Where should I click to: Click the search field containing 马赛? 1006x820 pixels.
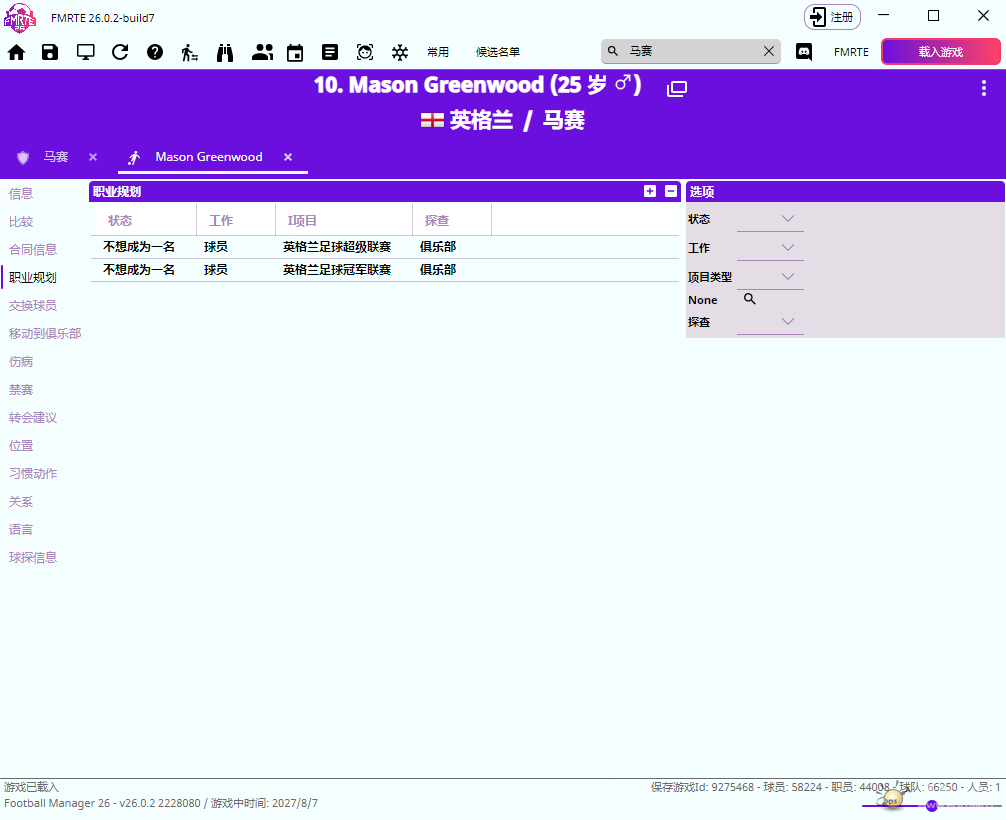(x=690, y=51)
